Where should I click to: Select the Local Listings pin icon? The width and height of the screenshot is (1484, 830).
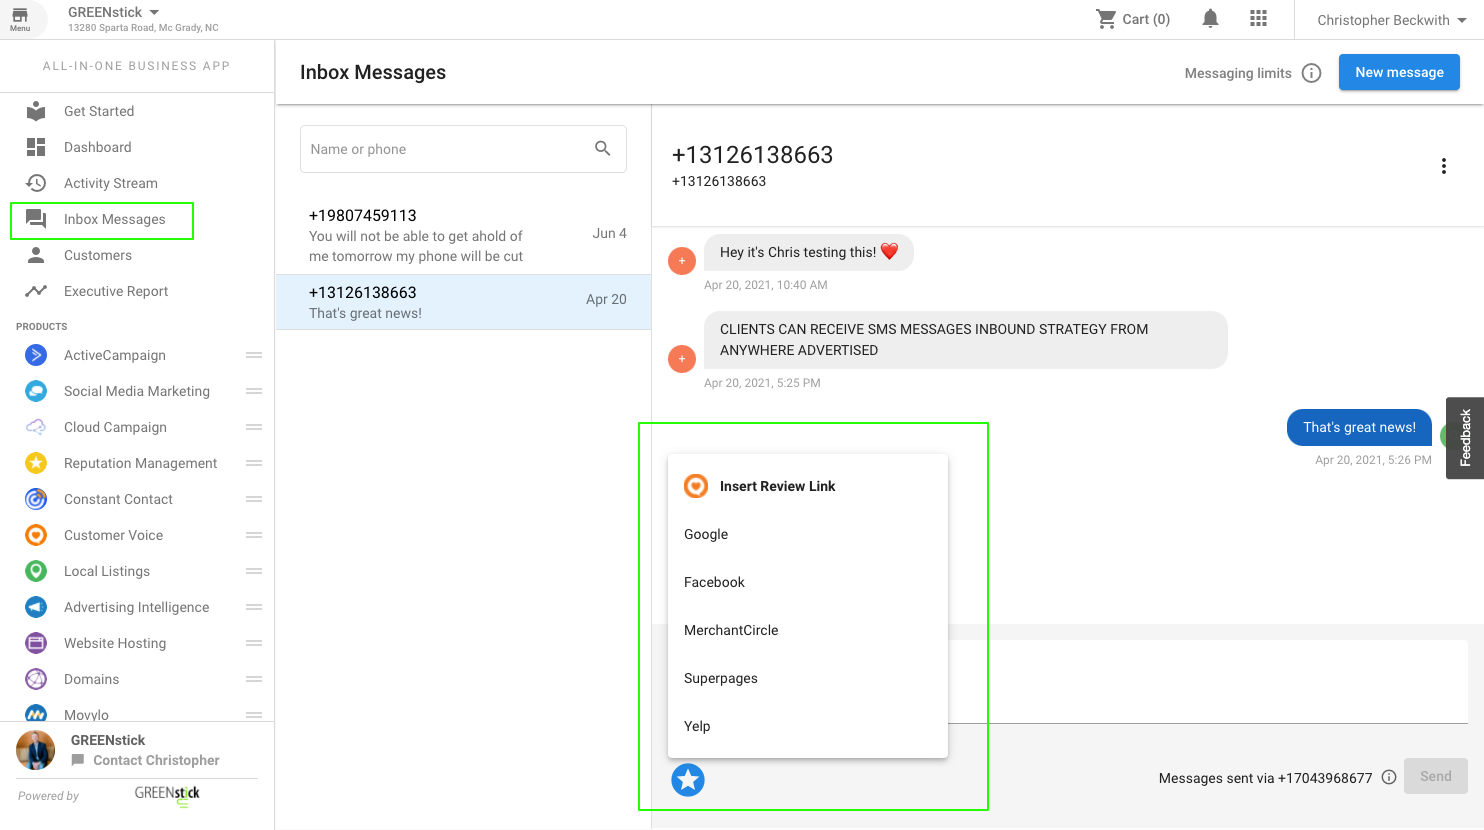(36, 571)
